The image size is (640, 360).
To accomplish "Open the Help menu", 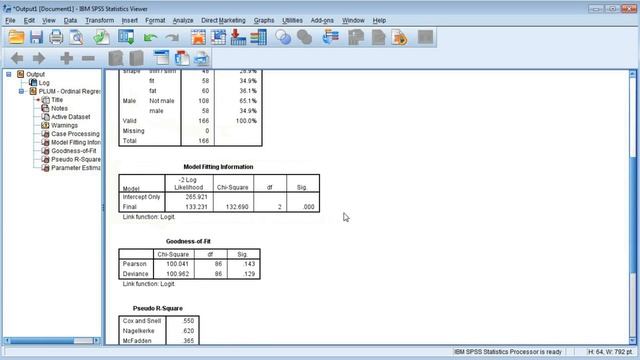I will coord(379,20).
